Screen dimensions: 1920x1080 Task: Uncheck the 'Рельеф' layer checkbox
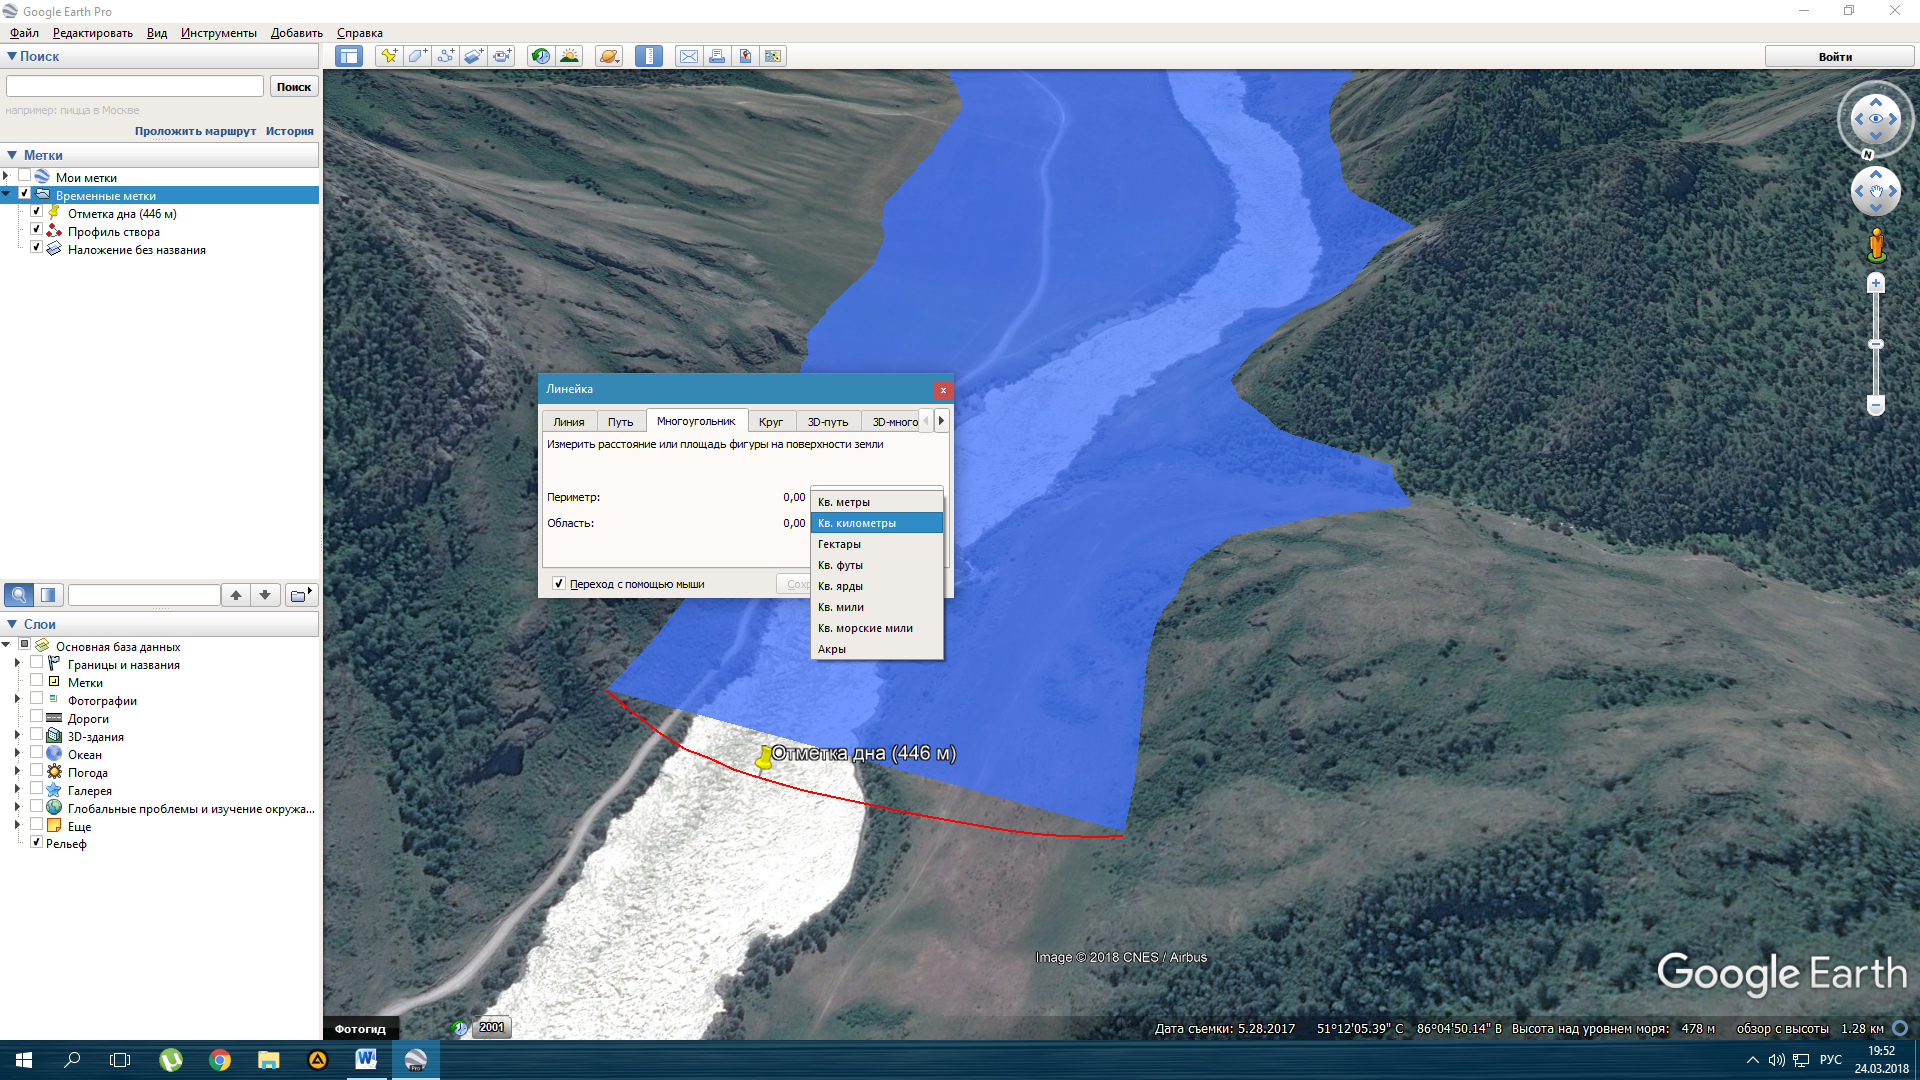[37, 842]
